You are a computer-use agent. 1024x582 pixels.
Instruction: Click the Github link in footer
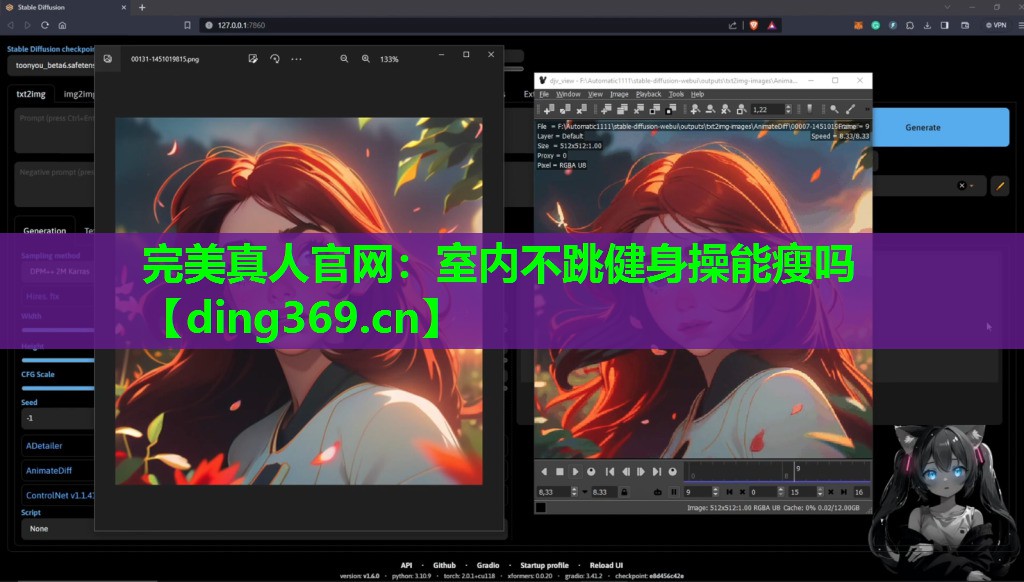[x=444, y=565]
